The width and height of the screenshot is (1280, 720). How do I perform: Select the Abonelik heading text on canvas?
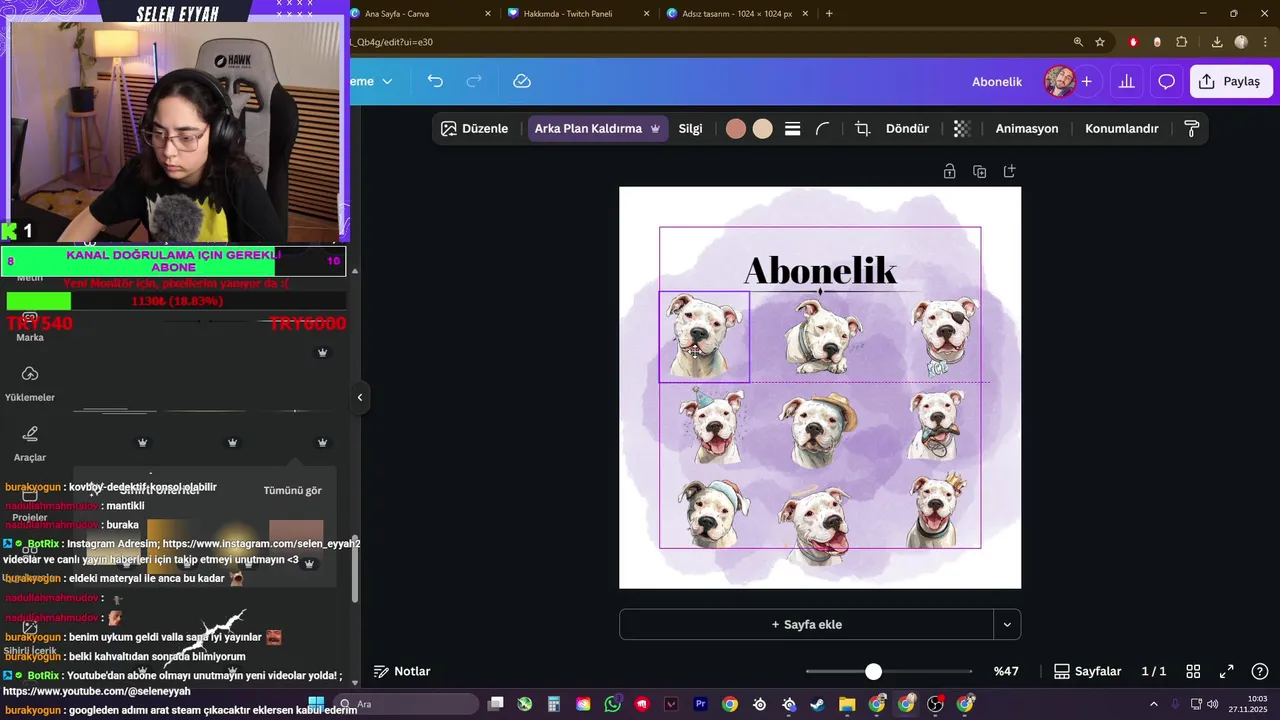pos(820,271)
